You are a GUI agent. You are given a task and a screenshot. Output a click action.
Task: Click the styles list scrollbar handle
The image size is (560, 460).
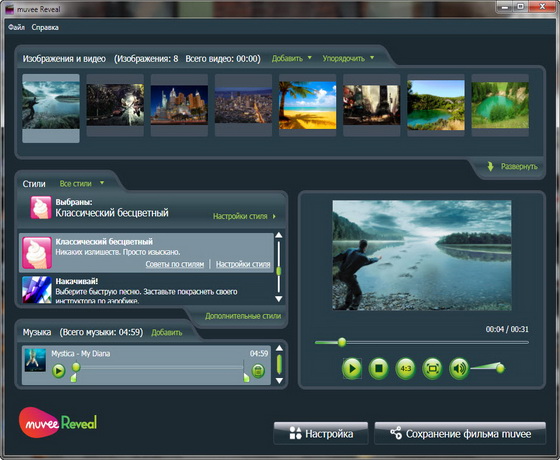(279, 271)
